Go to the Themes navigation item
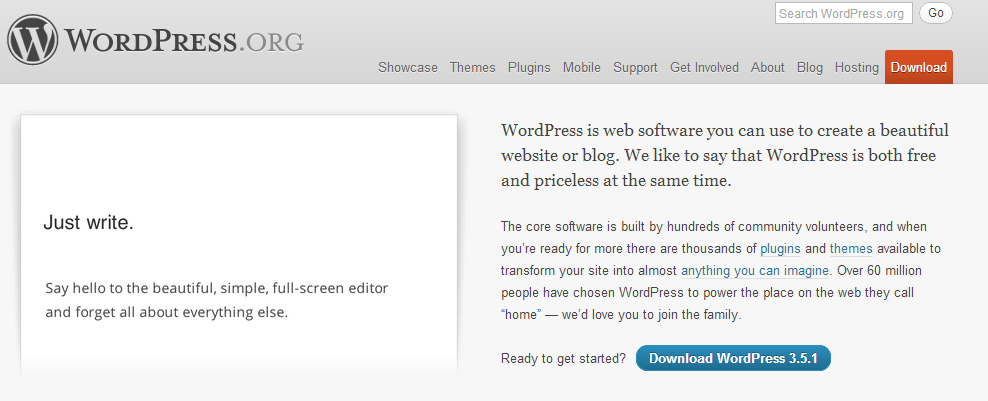The height and width of the screenshot is (401, 988). point(472,68)
